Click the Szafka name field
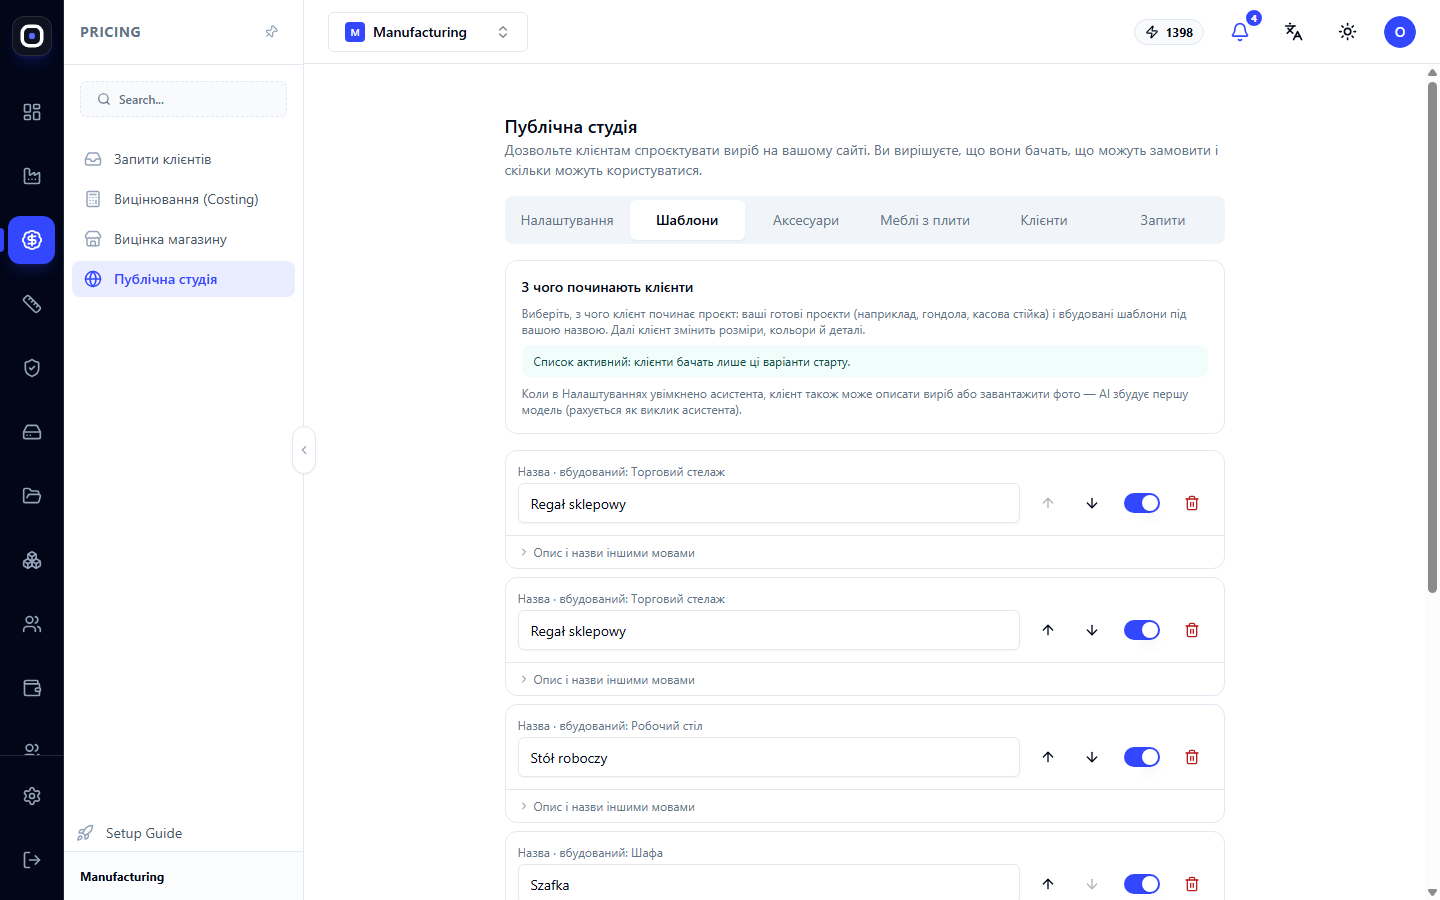 coord(768,883)
